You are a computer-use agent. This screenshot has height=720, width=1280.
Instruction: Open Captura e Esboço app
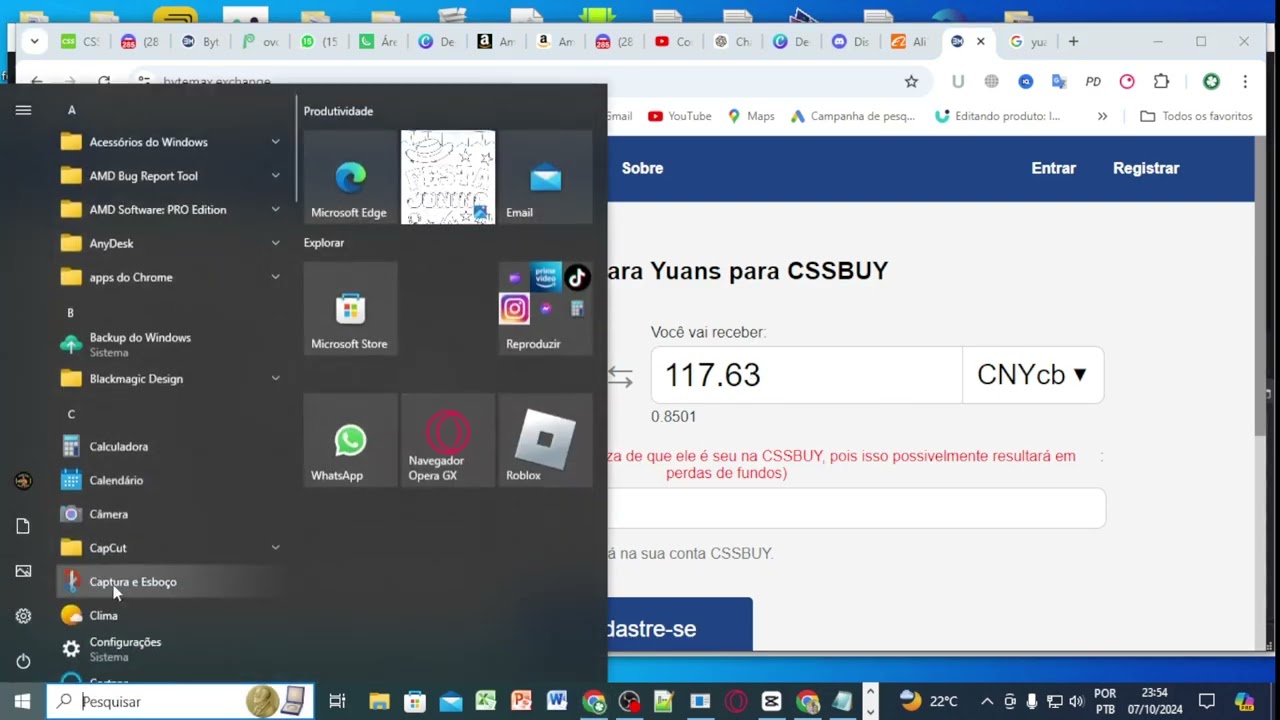(170, 581)
